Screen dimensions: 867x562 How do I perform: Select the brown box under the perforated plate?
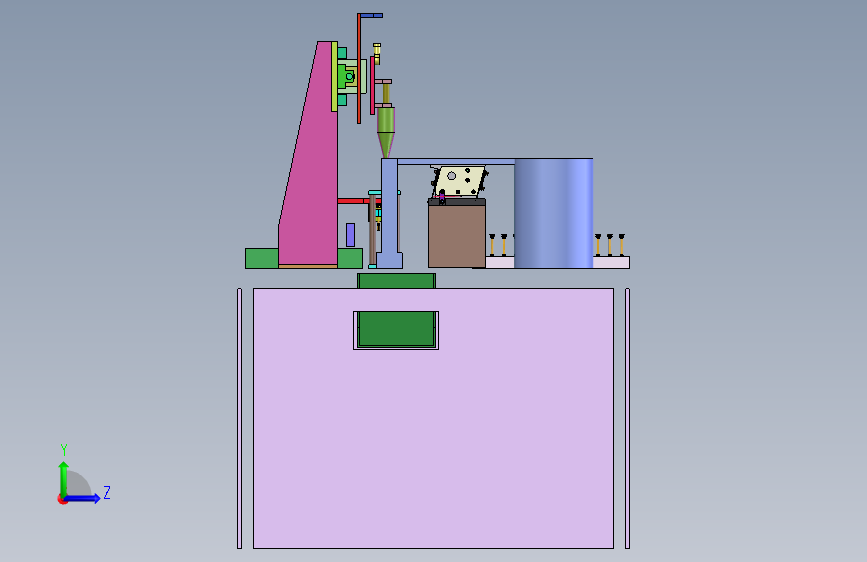[x=457, y=236]
